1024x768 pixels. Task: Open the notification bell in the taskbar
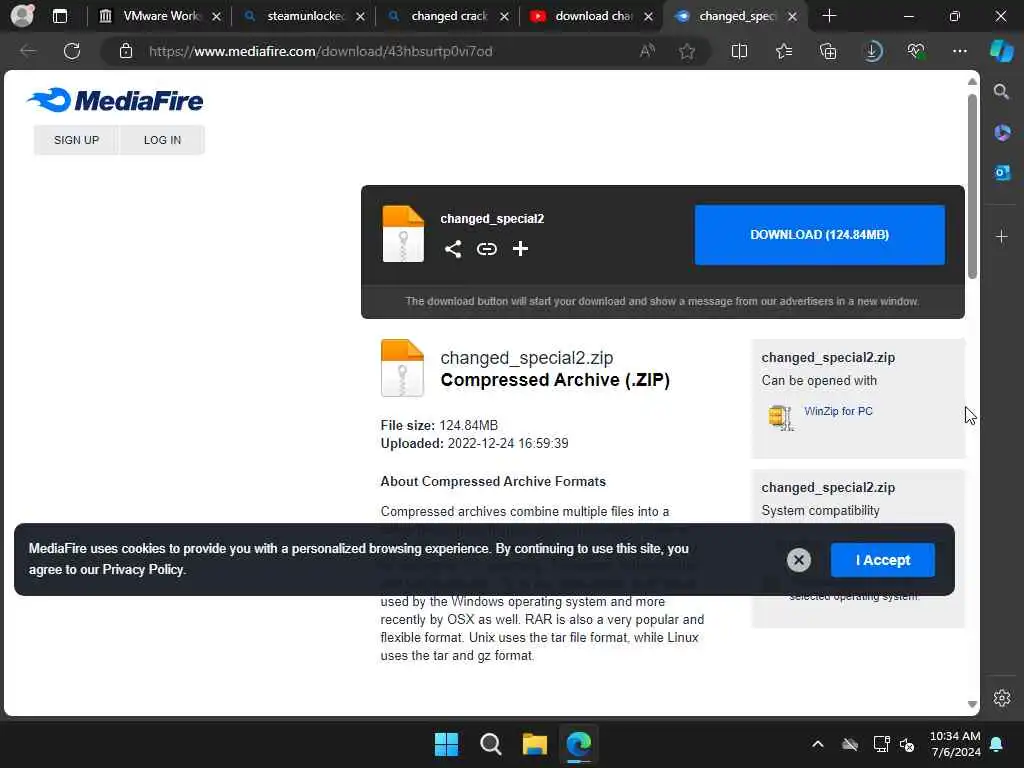pos(997,744)
